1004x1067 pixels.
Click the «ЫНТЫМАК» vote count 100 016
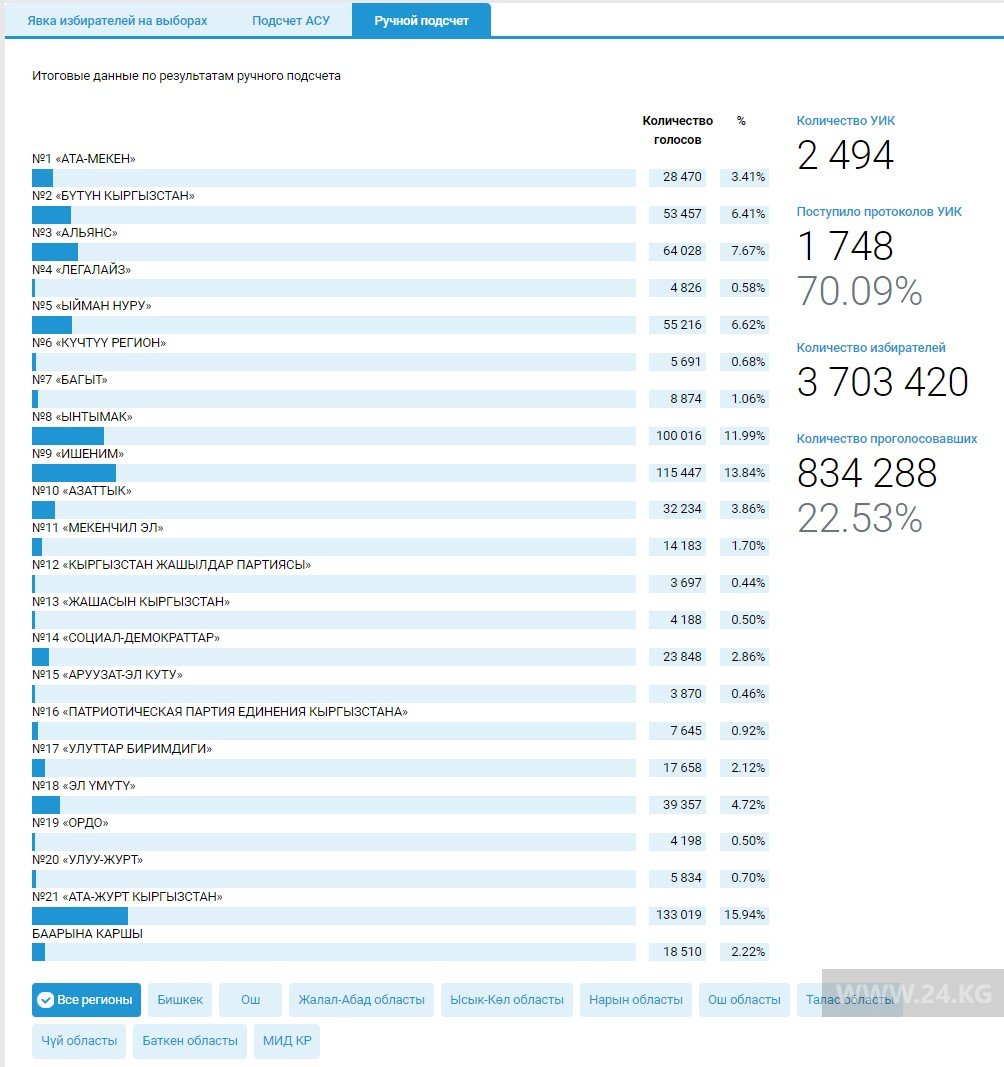[677, 436]
